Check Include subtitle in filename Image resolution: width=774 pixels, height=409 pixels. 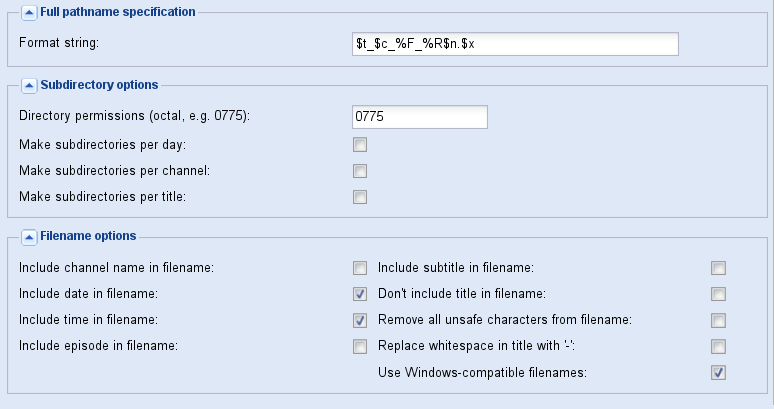(718, 268)
